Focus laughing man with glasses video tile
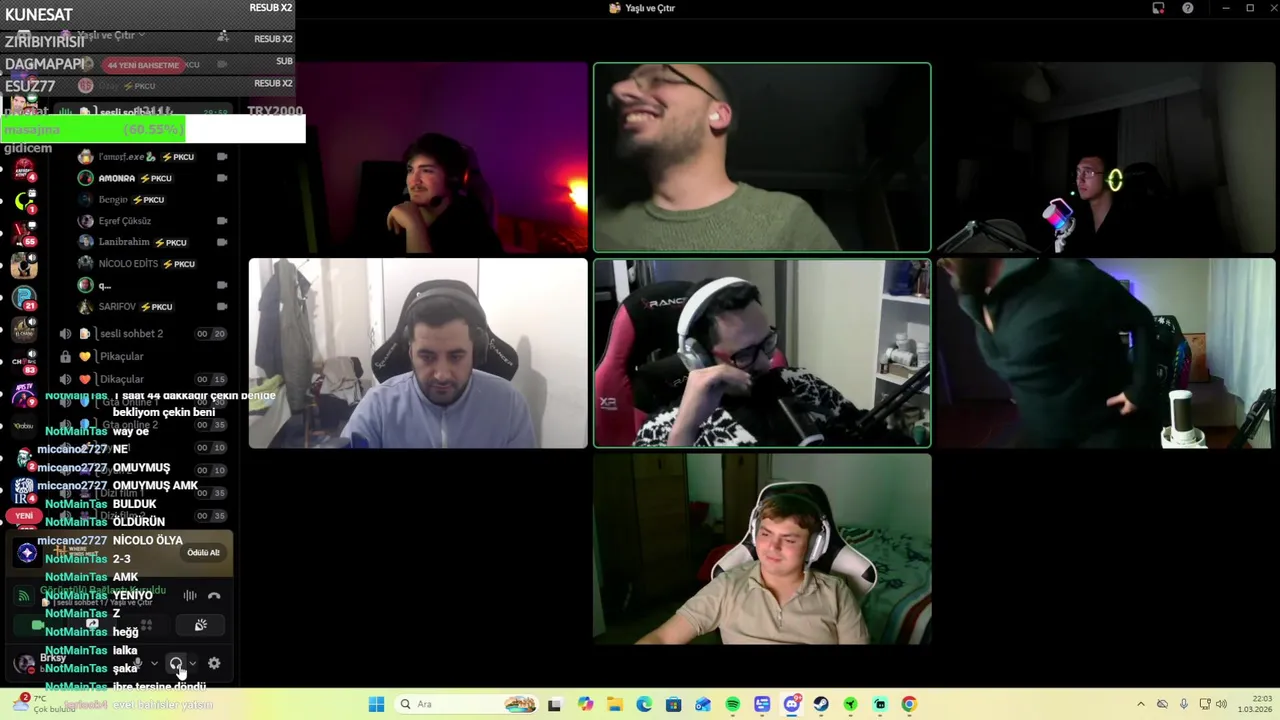The image size is (1280, 720). click(762, 157)
